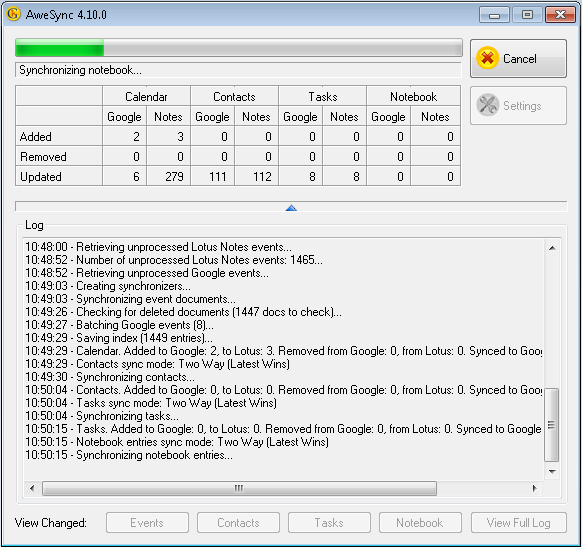Image resolution: width=582 pixels, height=547 pixels.
Task: Click the Added row label
Action: (x=36, y=137)
